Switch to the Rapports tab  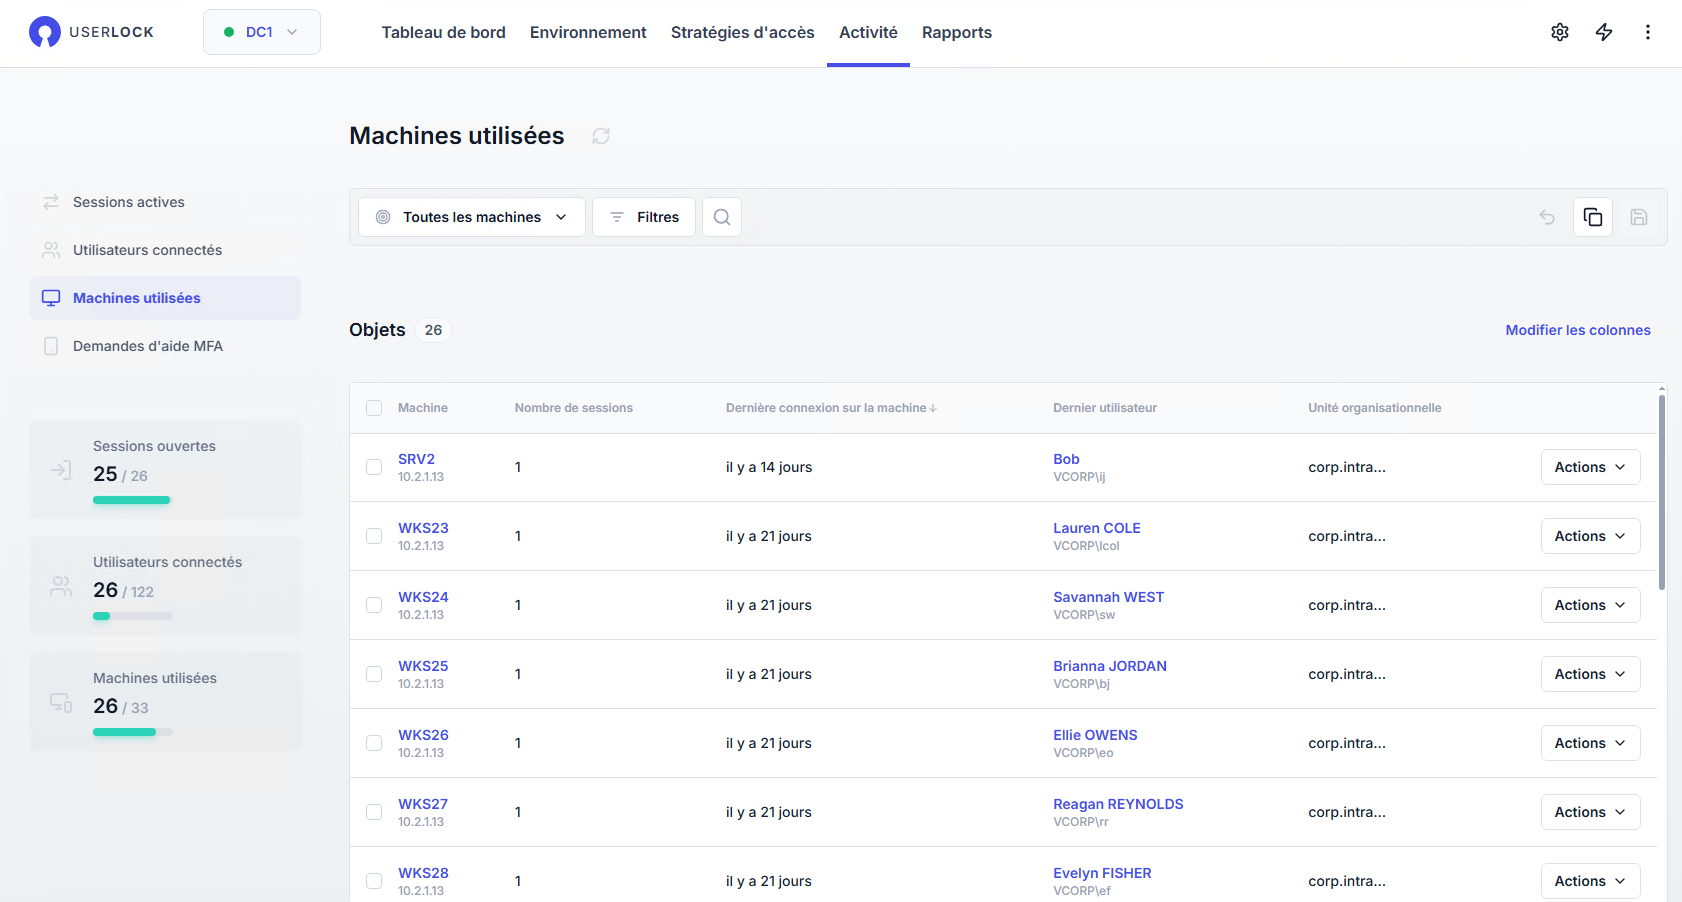[957, 32]
